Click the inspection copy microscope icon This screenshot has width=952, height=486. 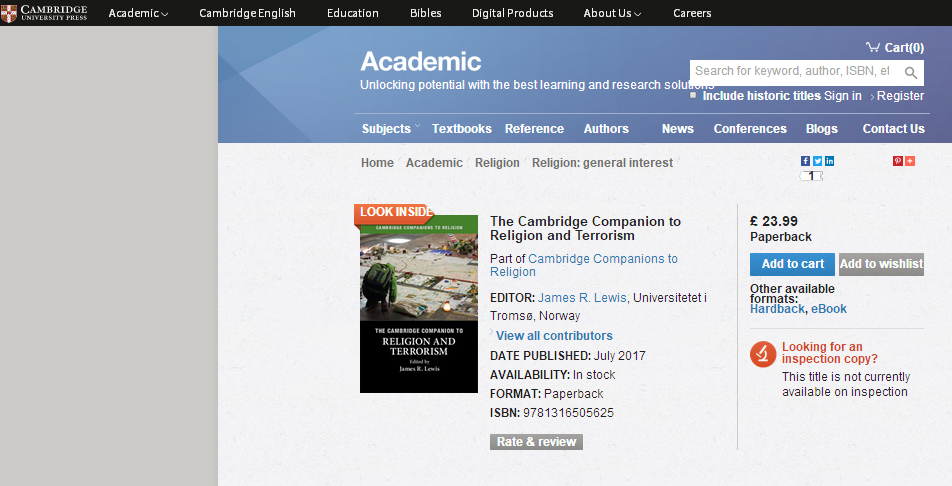click(763, 354)
